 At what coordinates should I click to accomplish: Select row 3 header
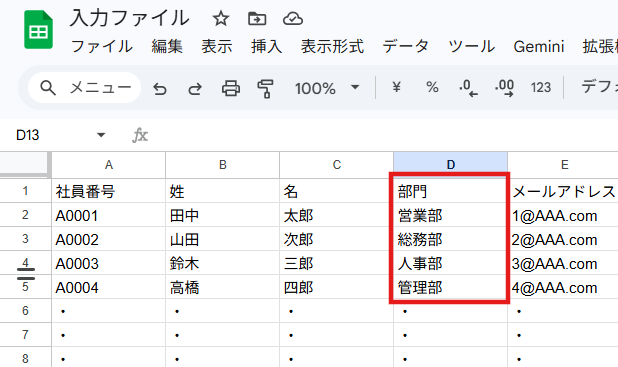26,239
